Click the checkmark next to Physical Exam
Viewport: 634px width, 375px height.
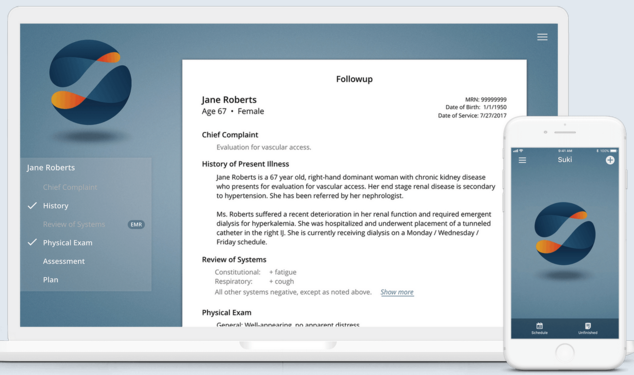tap(32, 242)
